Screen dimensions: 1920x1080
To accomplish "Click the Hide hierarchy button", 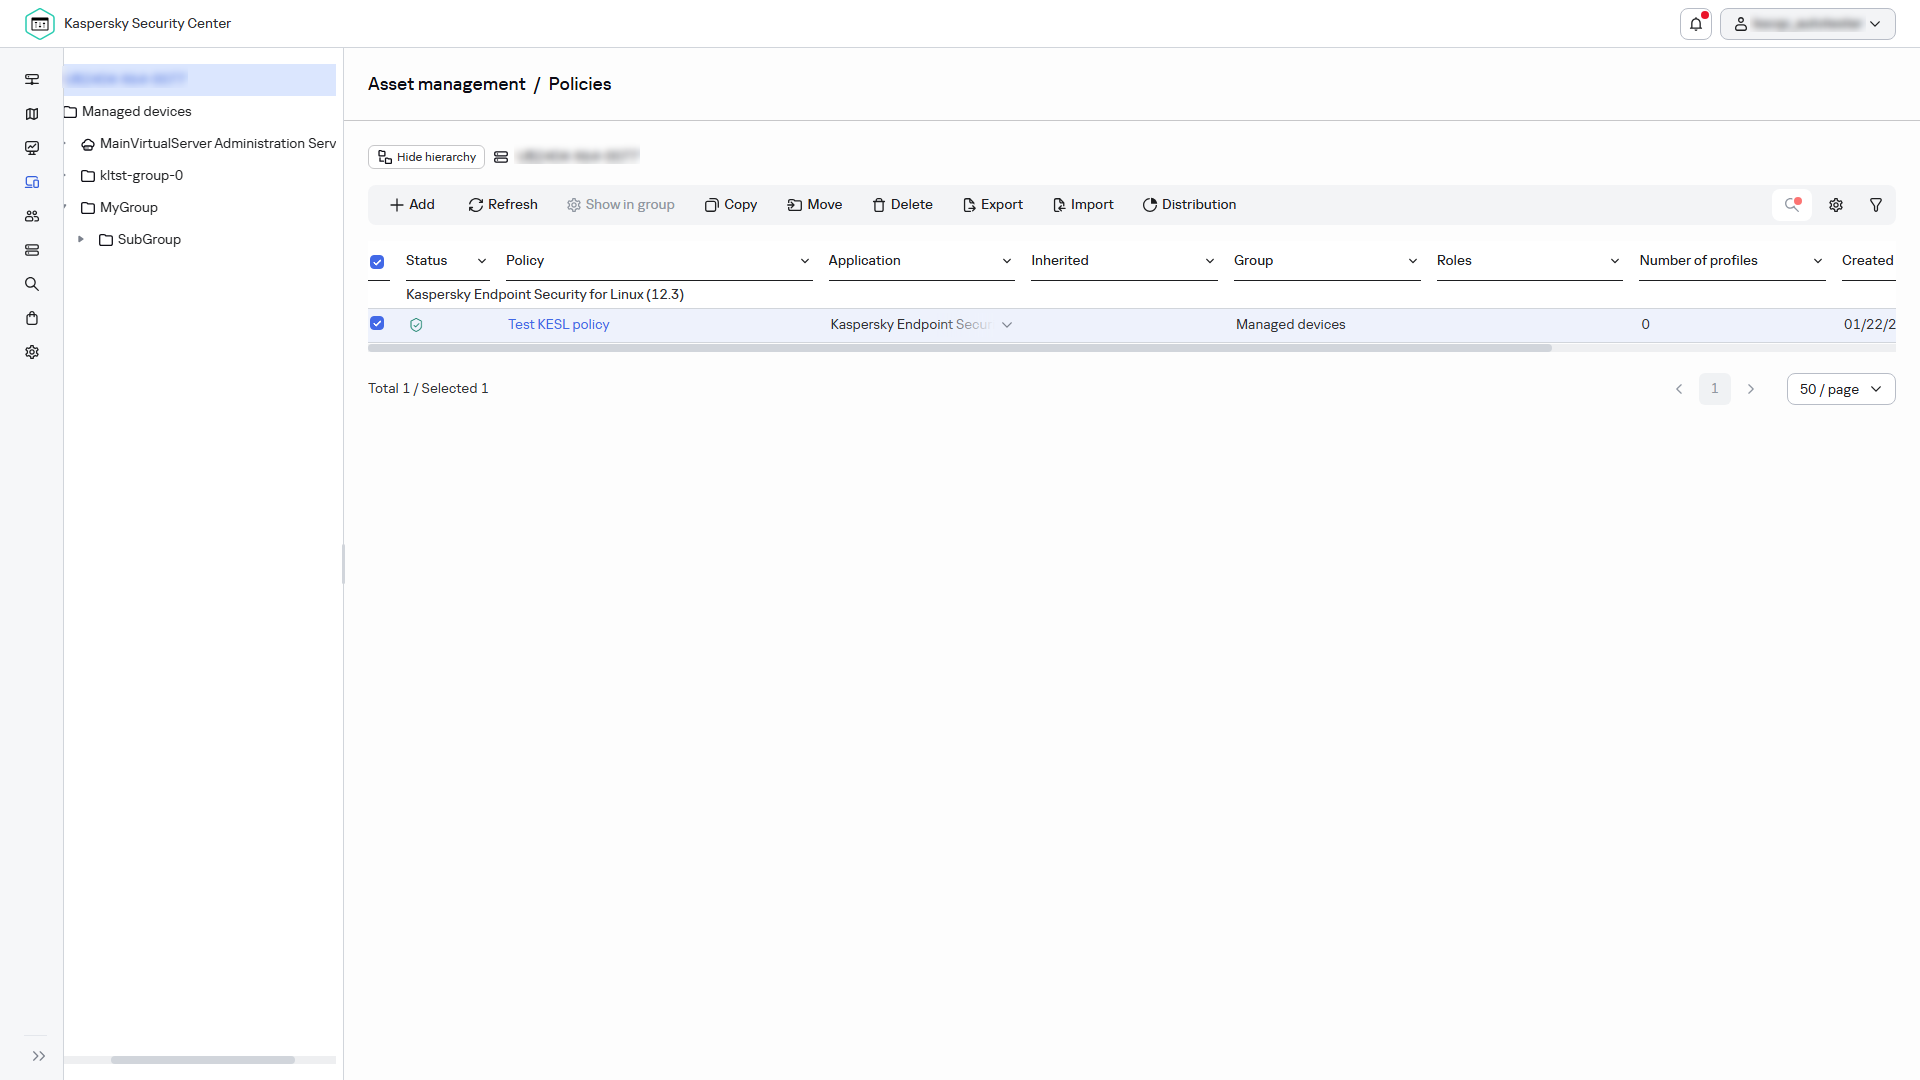I will point(426,157).
